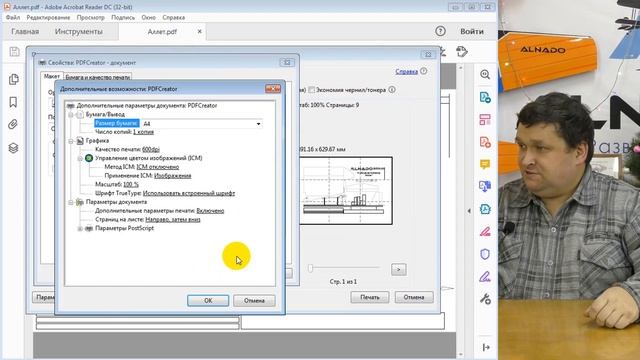Image resolution: width=640 pixels, height=360 pixels.
Task: Click Отмена in the print dialog
Action: click(414, 297)
